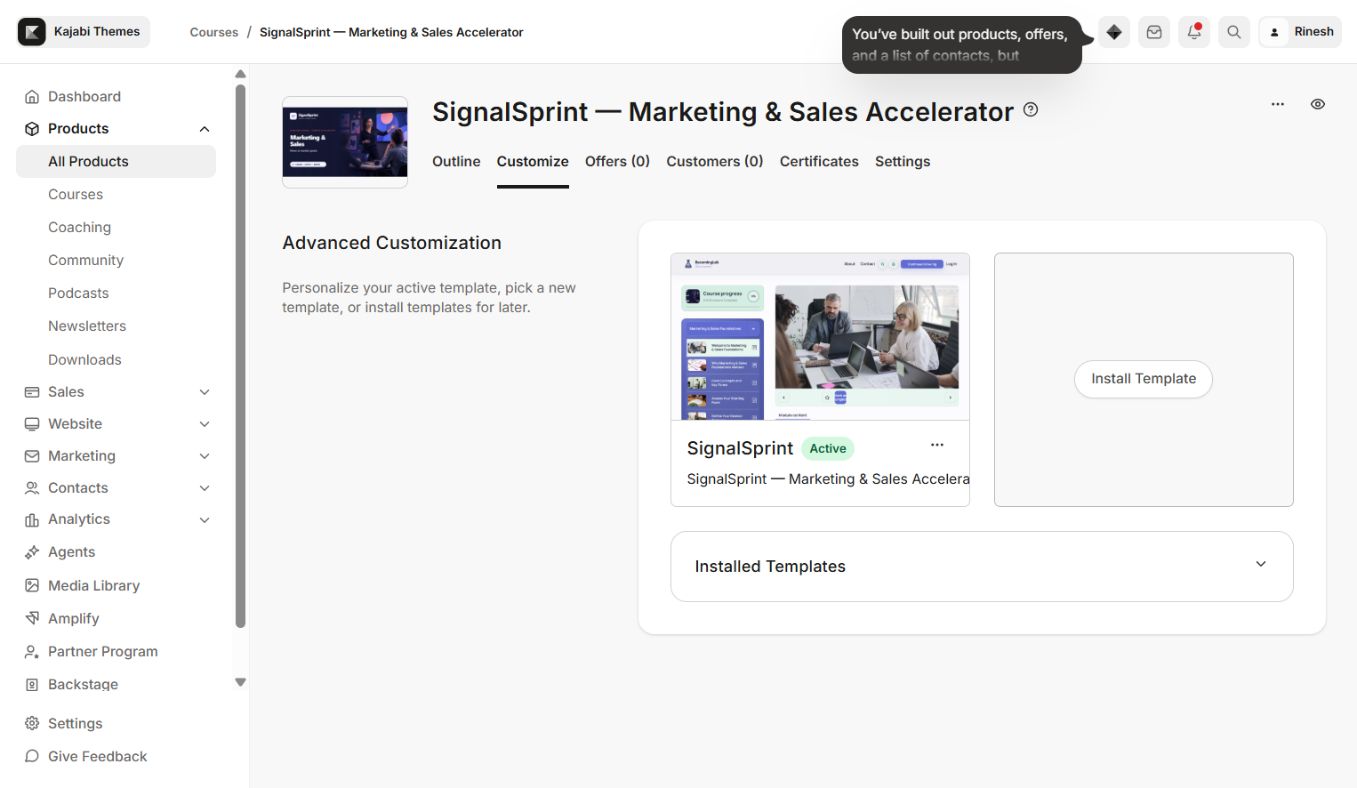The height and width of the screenshot is (788, 1357).
Task: Click the Amplify megaphone icon
Action: click(x=32, y=618)
